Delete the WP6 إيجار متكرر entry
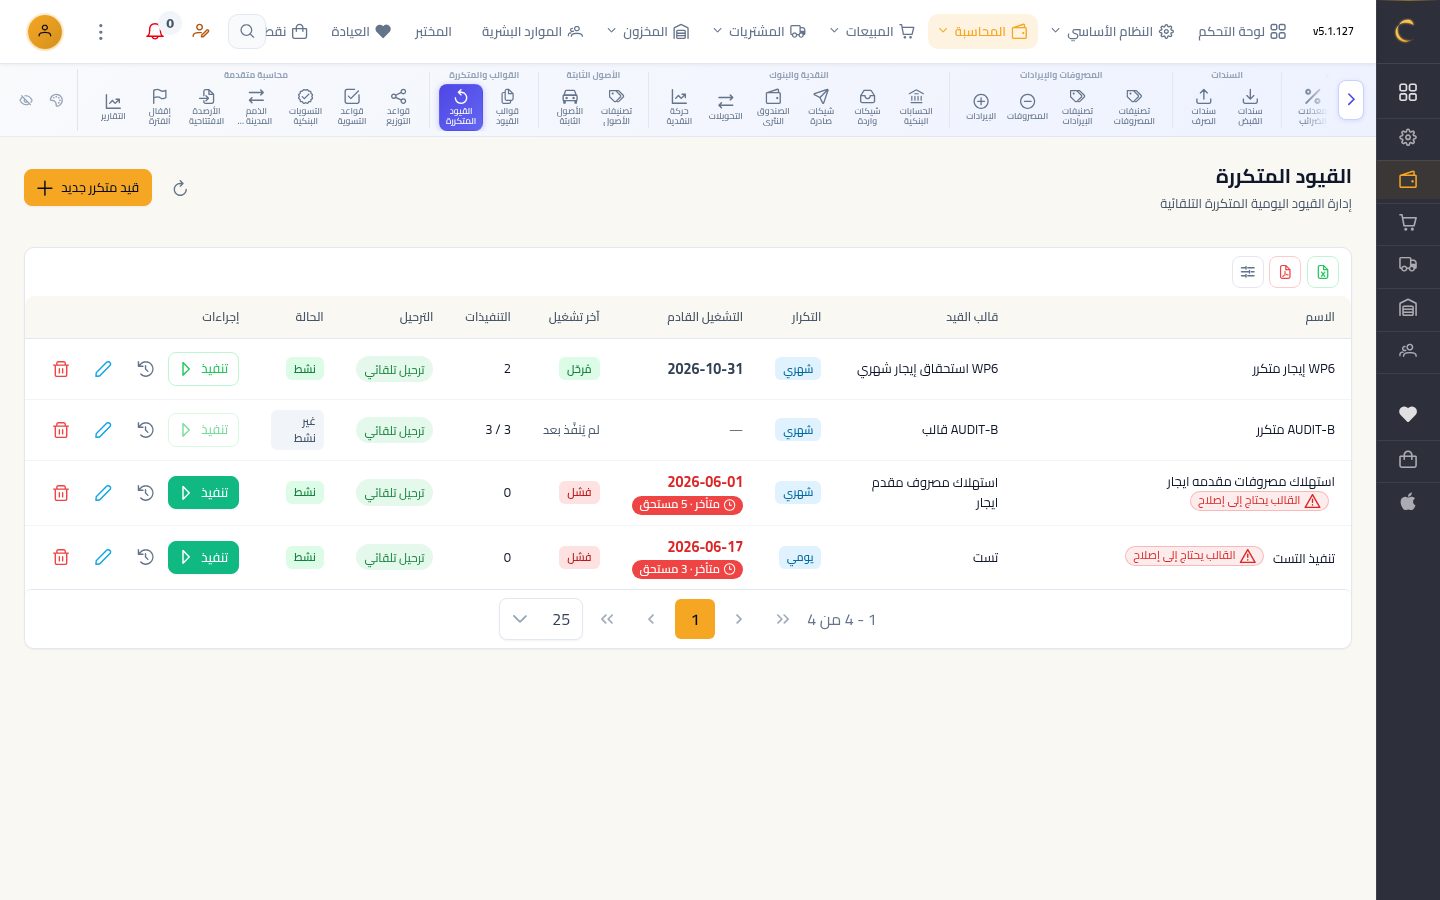 (x=61, y=369)
